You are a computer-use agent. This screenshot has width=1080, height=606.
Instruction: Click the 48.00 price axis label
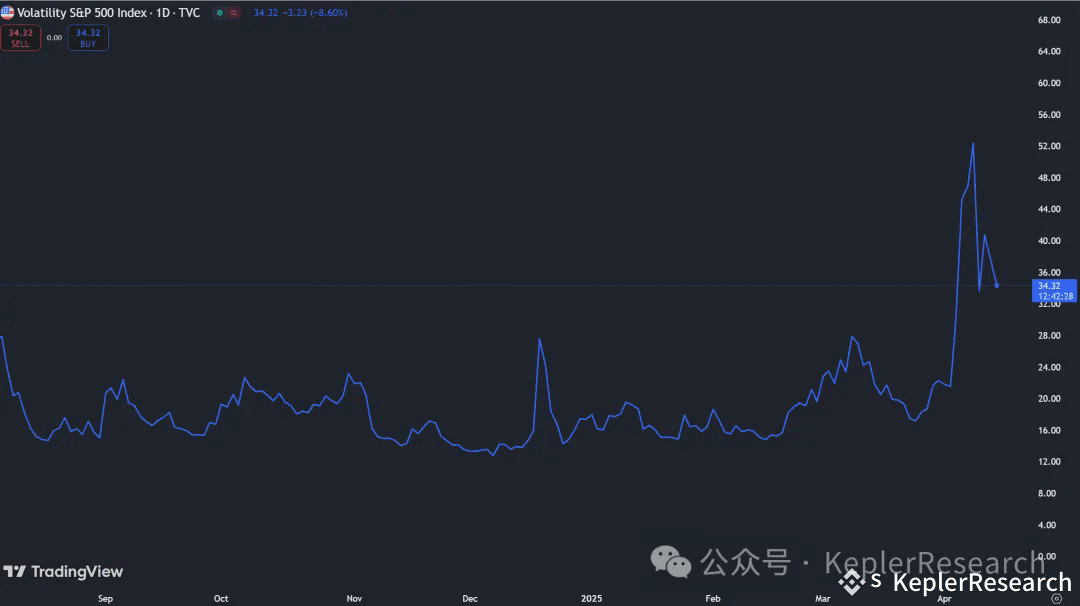click(1049, 178)
